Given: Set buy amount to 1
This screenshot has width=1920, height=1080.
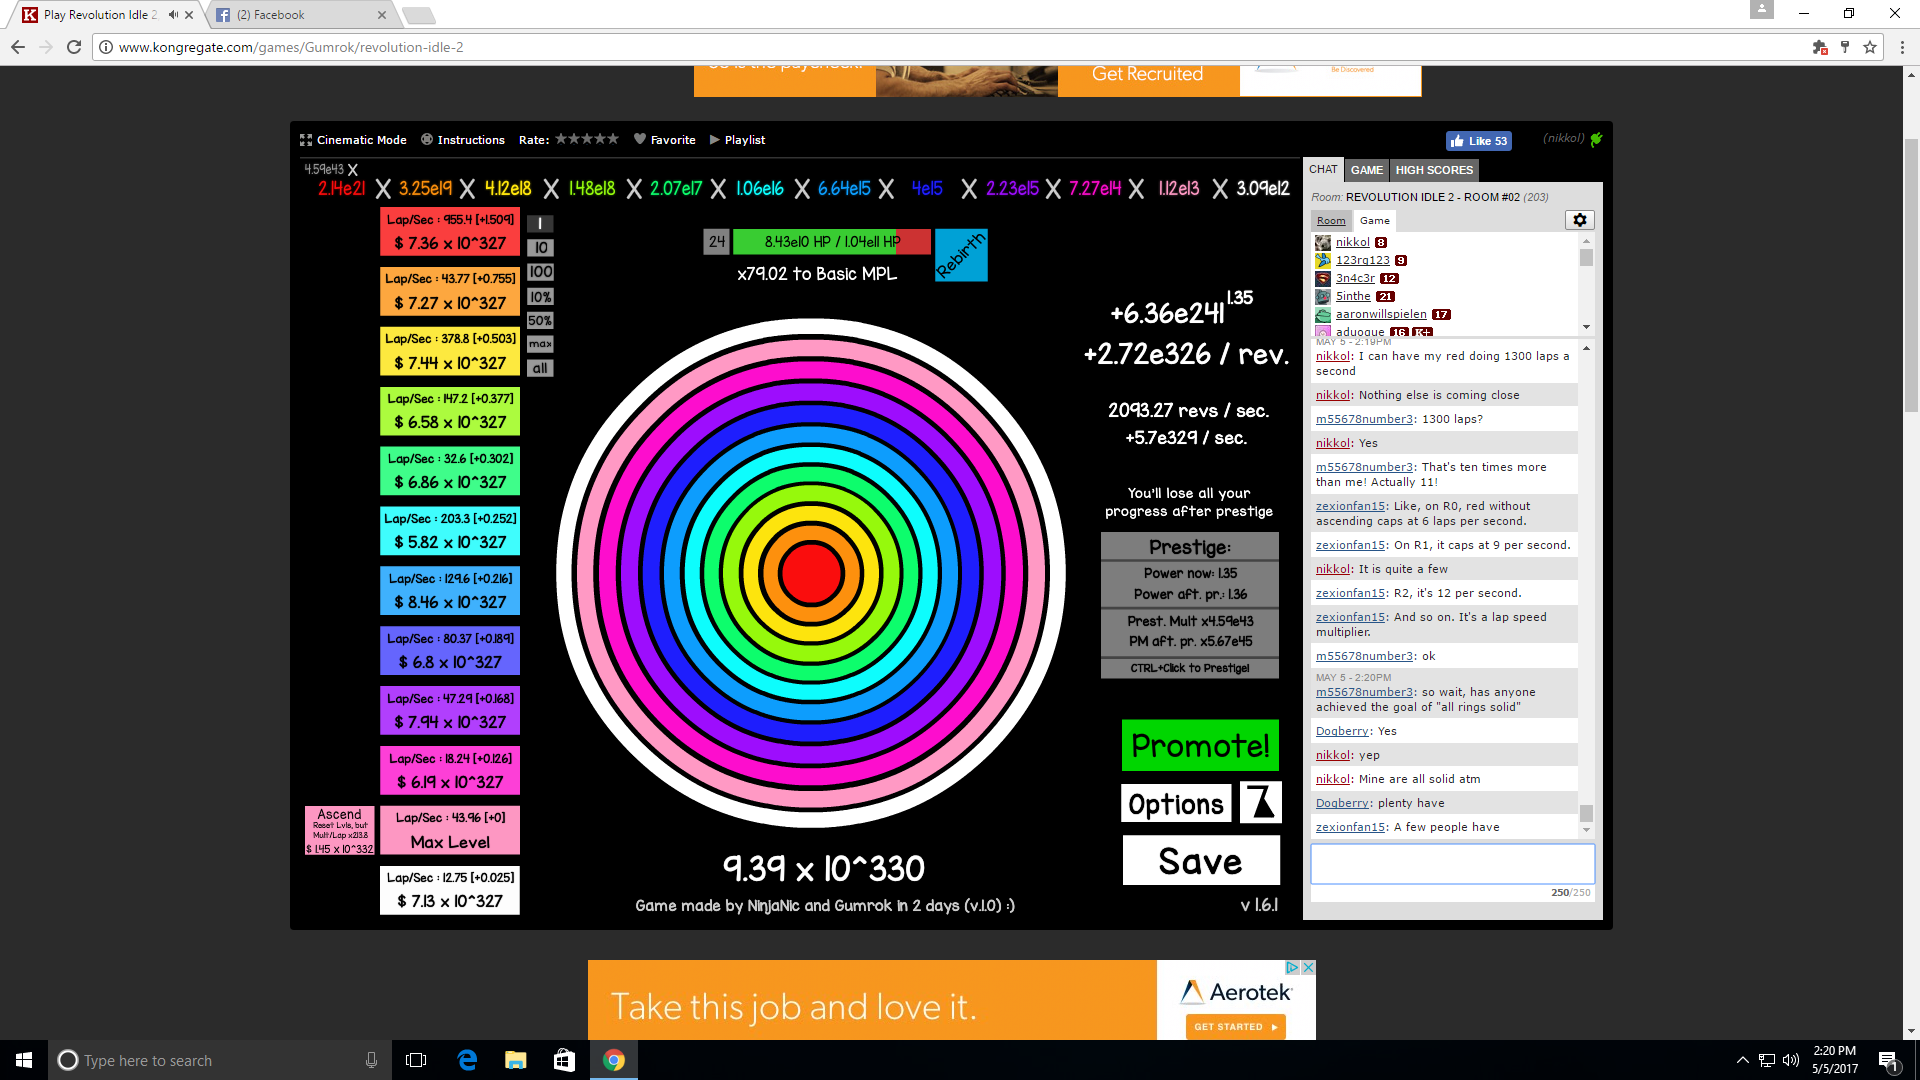Looking at the screenshot, I should click(540, 224).
